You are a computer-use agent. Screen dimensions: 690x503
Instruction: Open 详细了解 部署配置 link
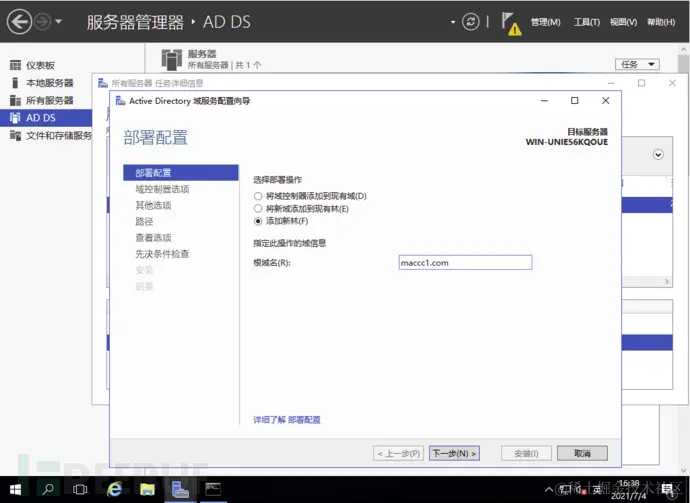tap(286, 420)
